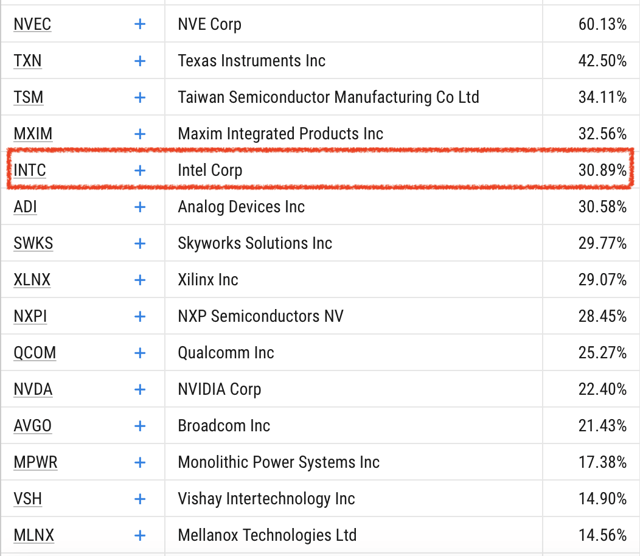Image resolution: width=640 pixels, height=556 pixels.
Task: Follow the SWKS ticker link
Action: 33,243
